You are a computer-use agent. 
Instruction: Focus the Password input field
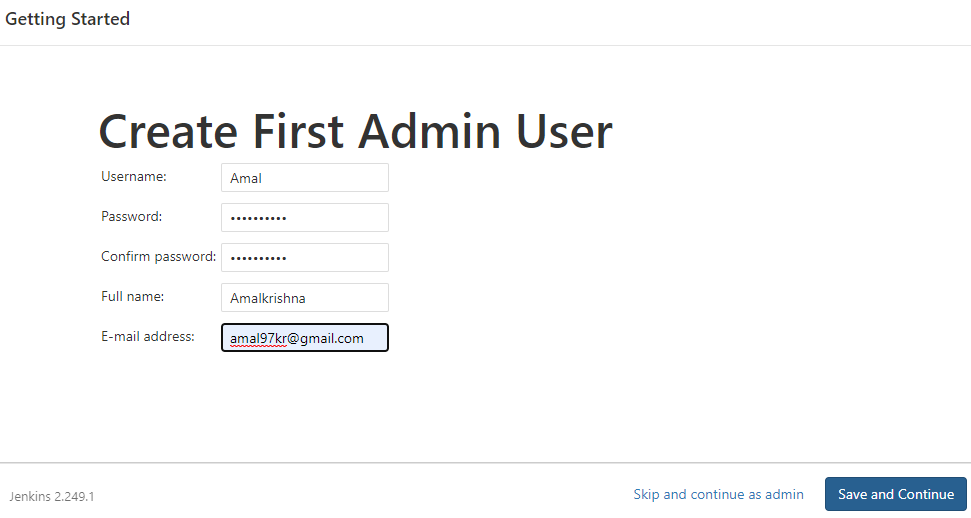305,217
